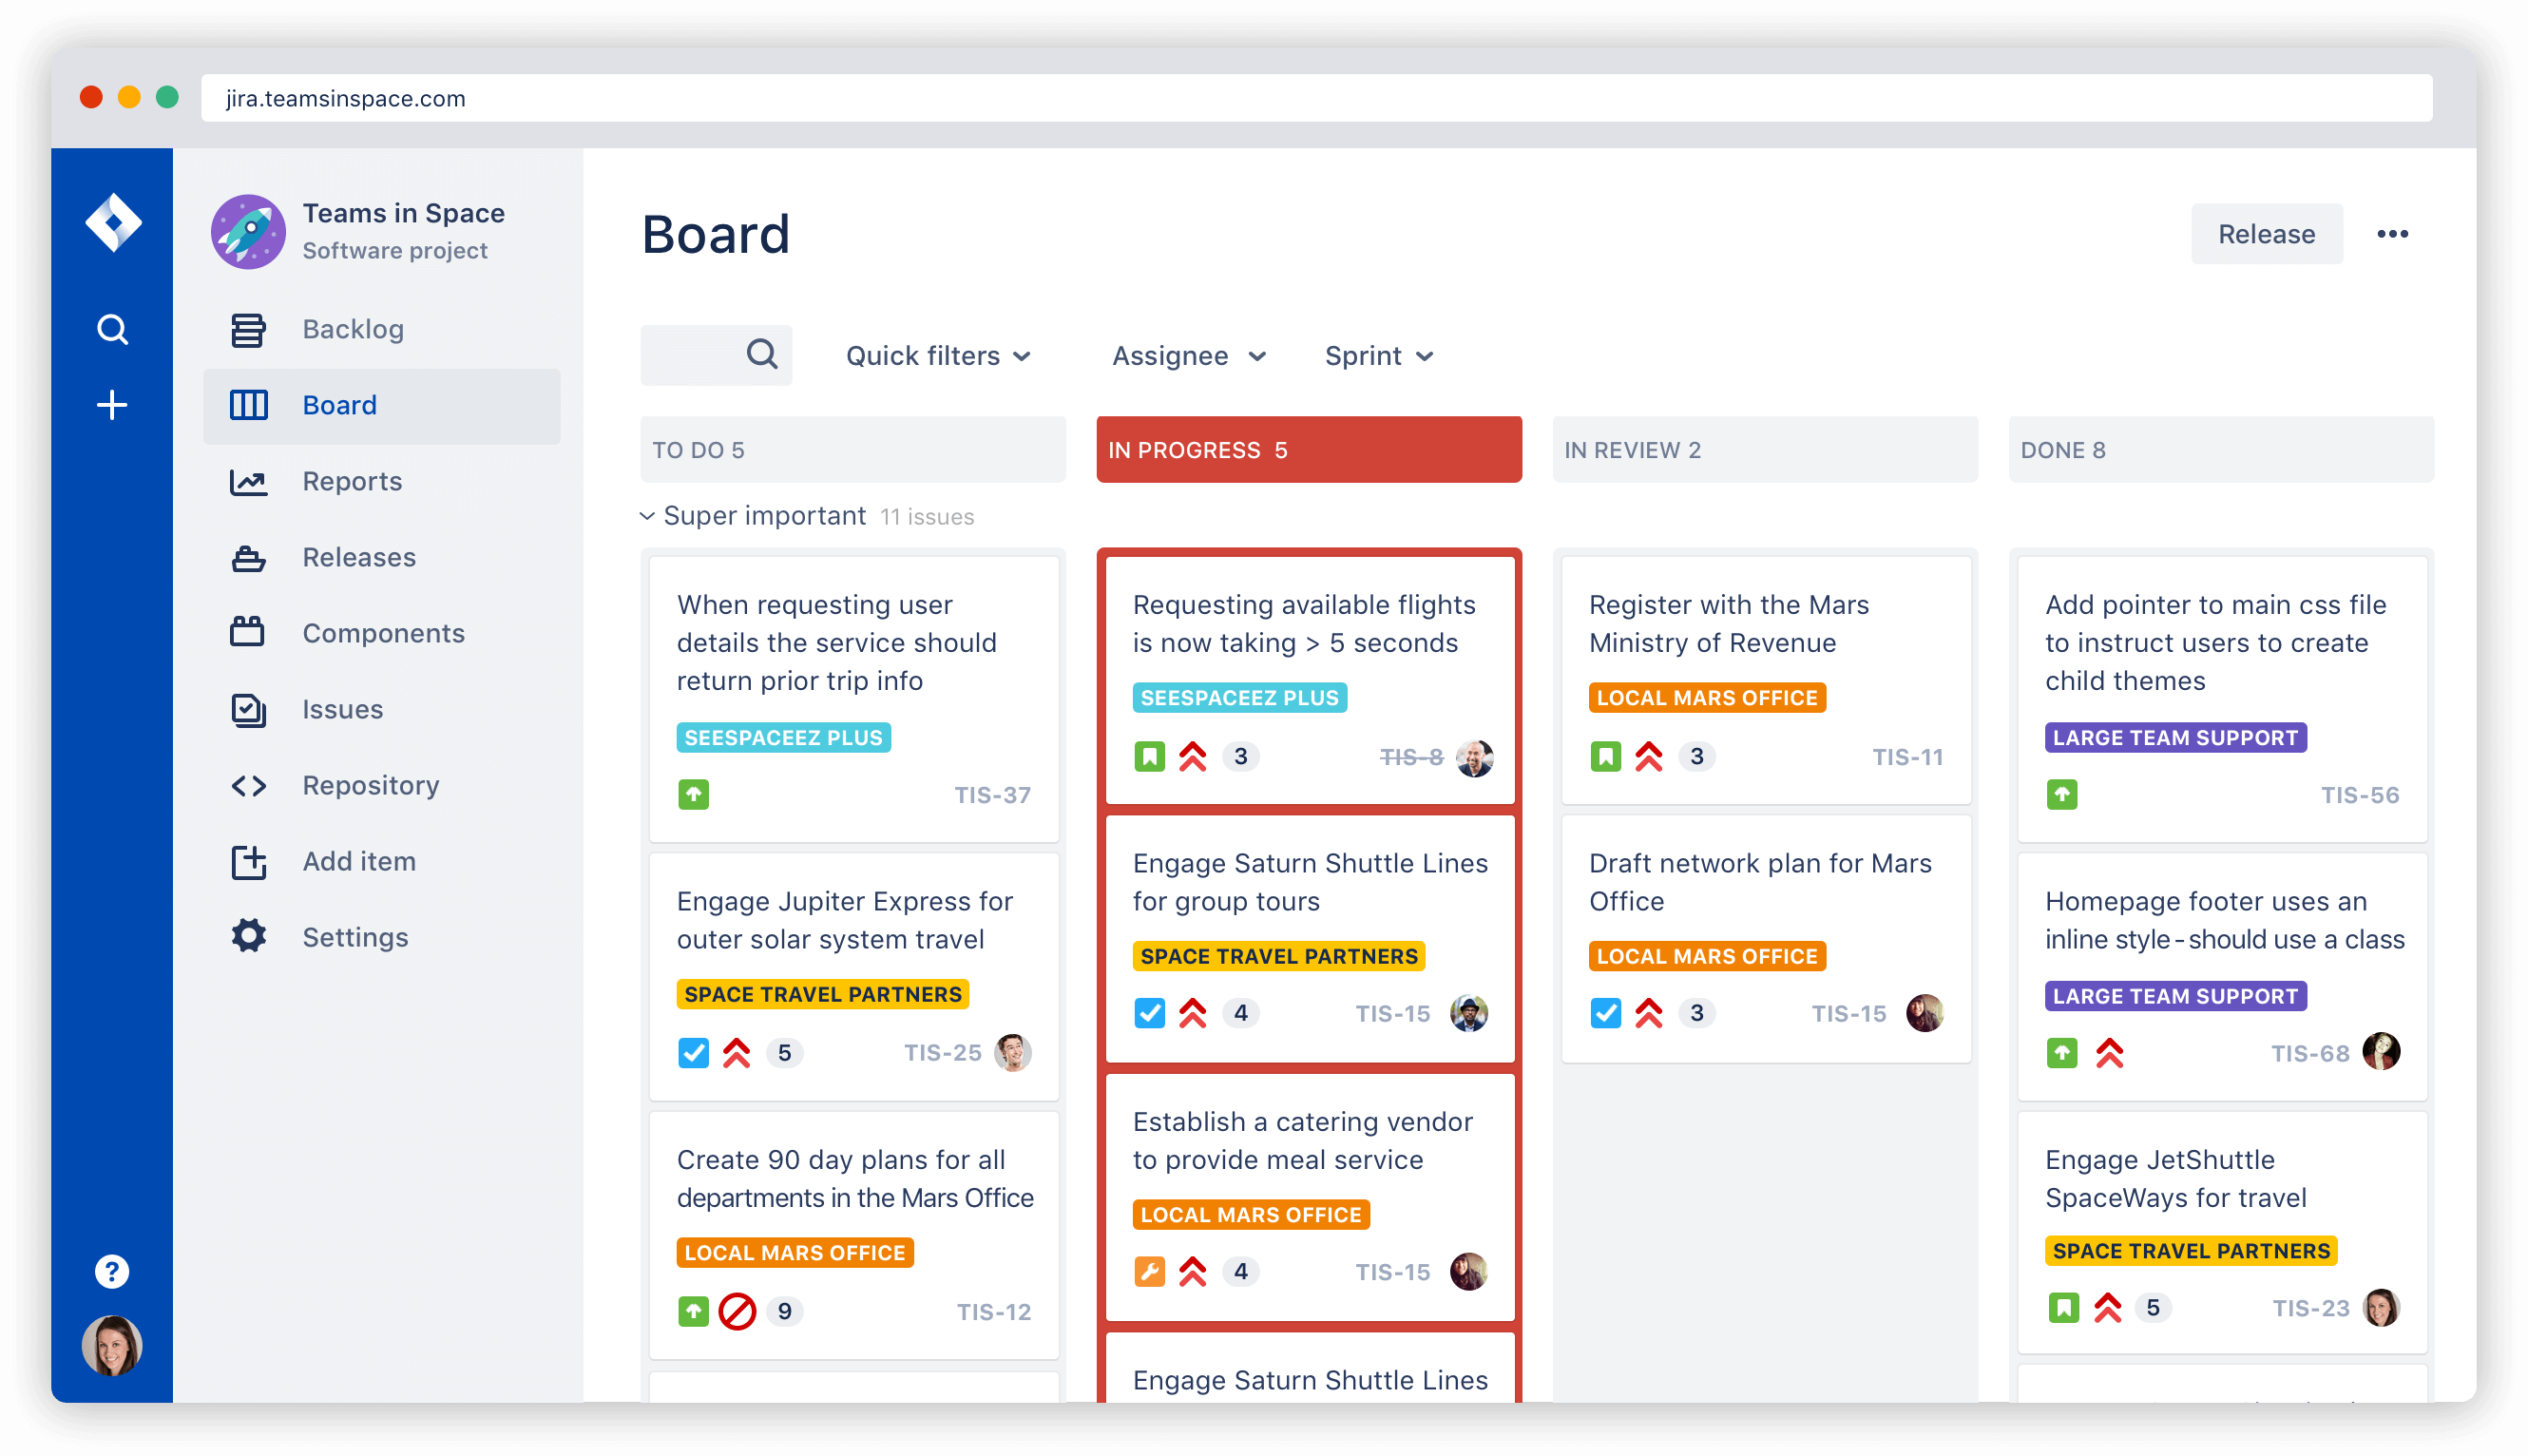The image size is (2528, 1456).
Task: Open the search icon in board filters
Action: click(x=760, y=355)
